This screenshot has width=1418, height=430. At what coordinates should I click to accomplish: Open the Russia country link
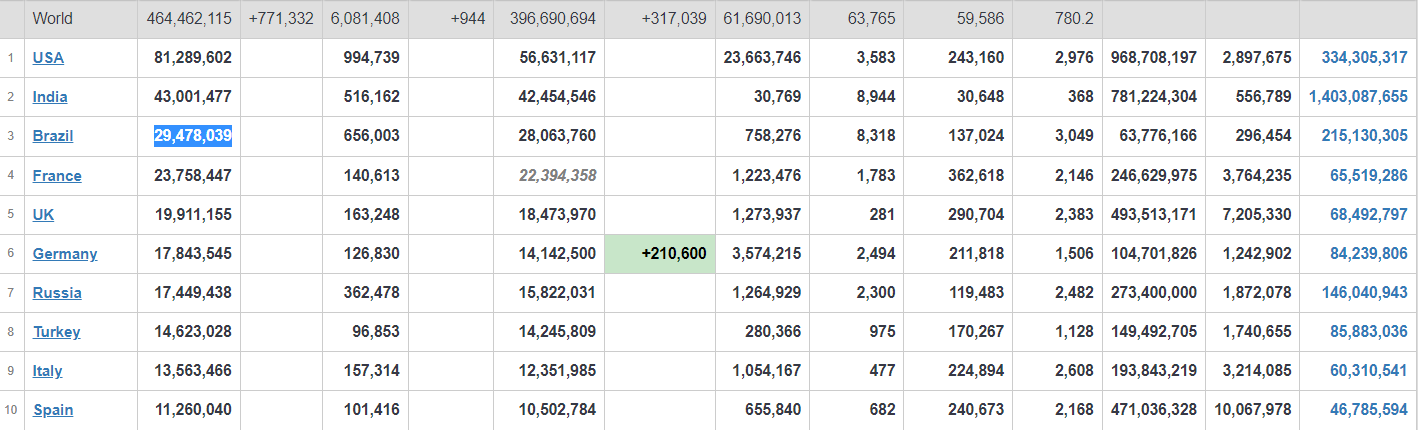(x=57, y=293)
